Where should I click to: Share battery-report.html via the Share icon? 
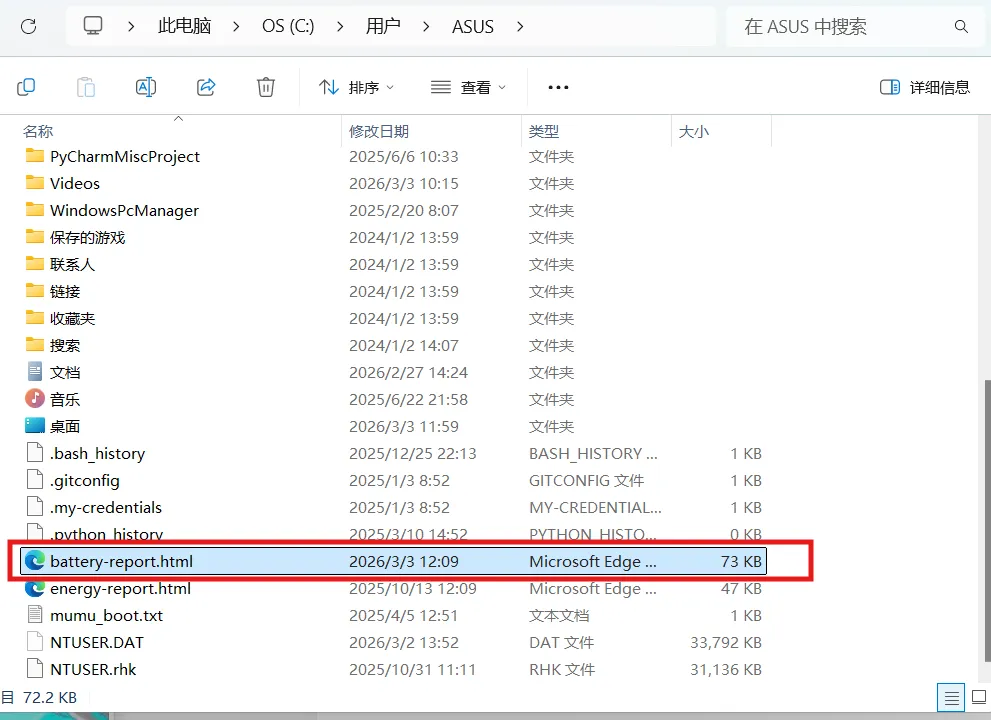[x=206, y=87]
